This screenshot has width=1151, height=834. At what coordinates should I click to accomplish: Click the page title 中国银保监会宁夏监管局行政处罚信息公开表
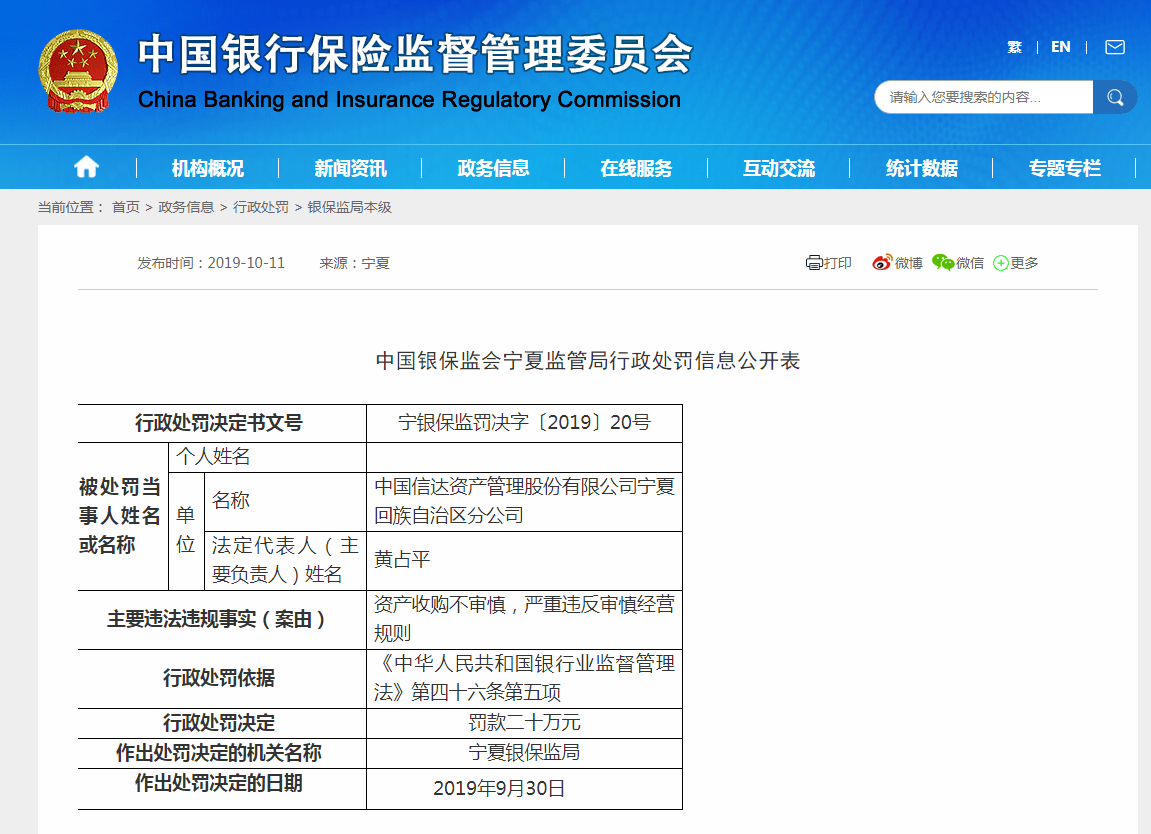pyautogui.click(x=587, y=360)
